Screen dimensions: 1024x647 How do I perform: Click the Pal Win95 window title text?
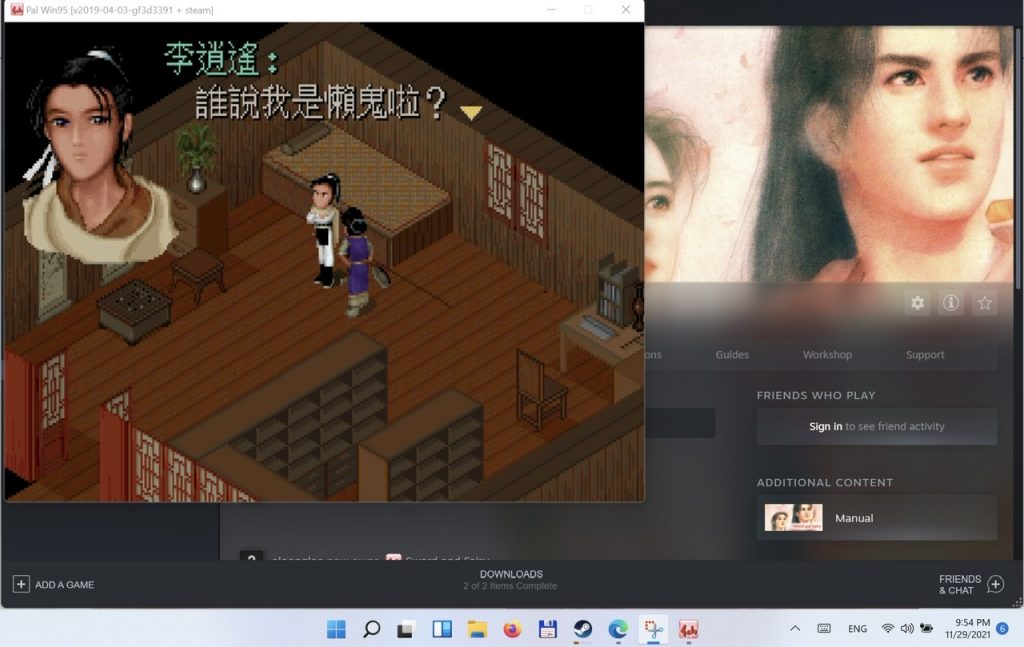coord(120,10)
